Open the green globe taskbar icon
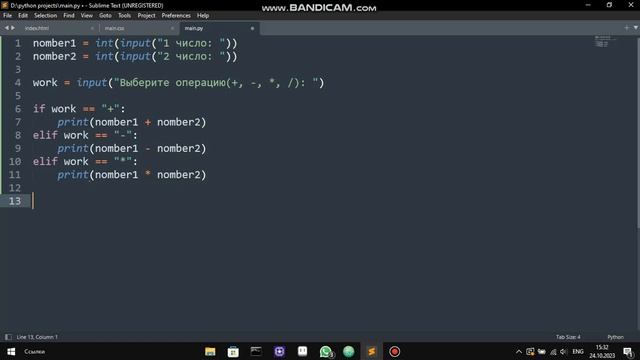This screenshot has height=360, width=640. point(349,351)
